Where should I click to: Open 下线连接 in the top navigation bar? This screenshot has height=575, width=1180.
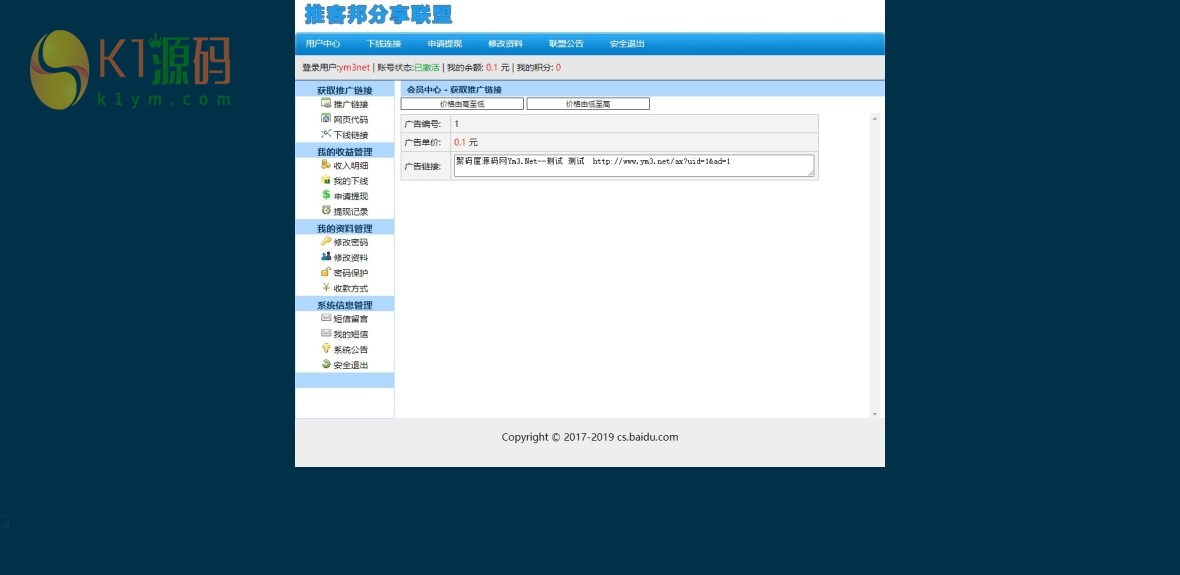click(384, 44)
